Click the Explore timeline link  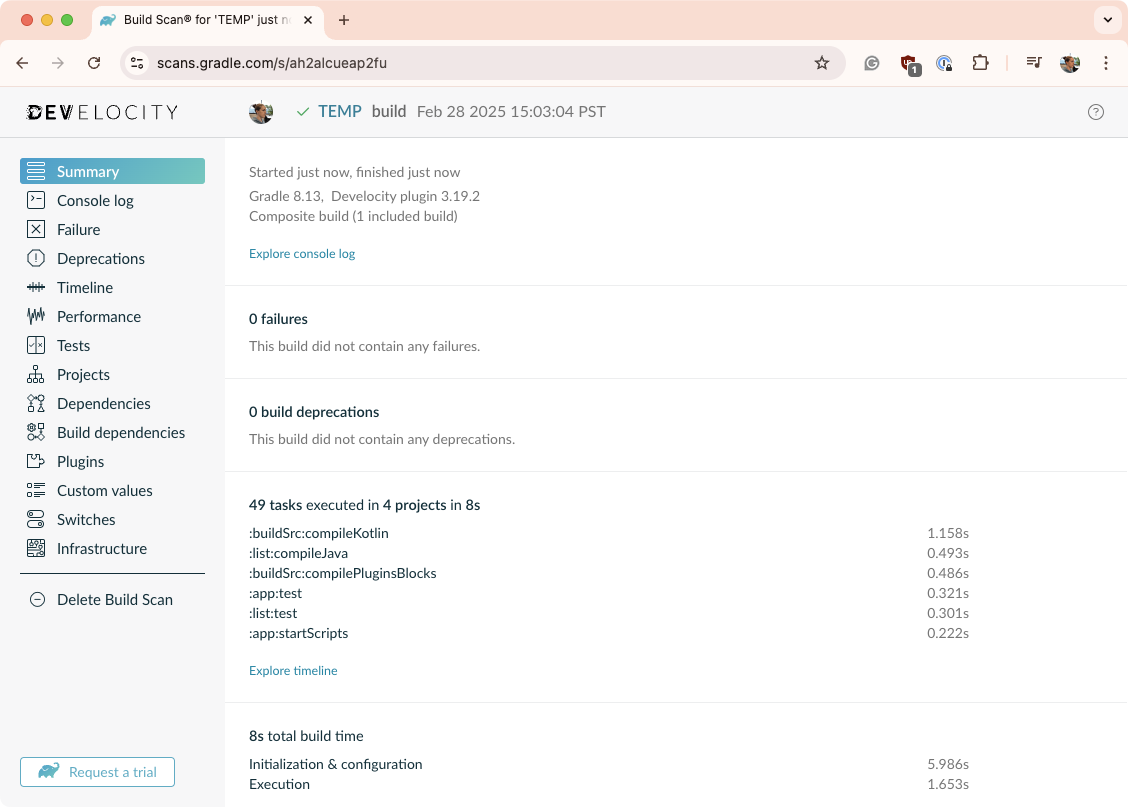coord(293,671)
